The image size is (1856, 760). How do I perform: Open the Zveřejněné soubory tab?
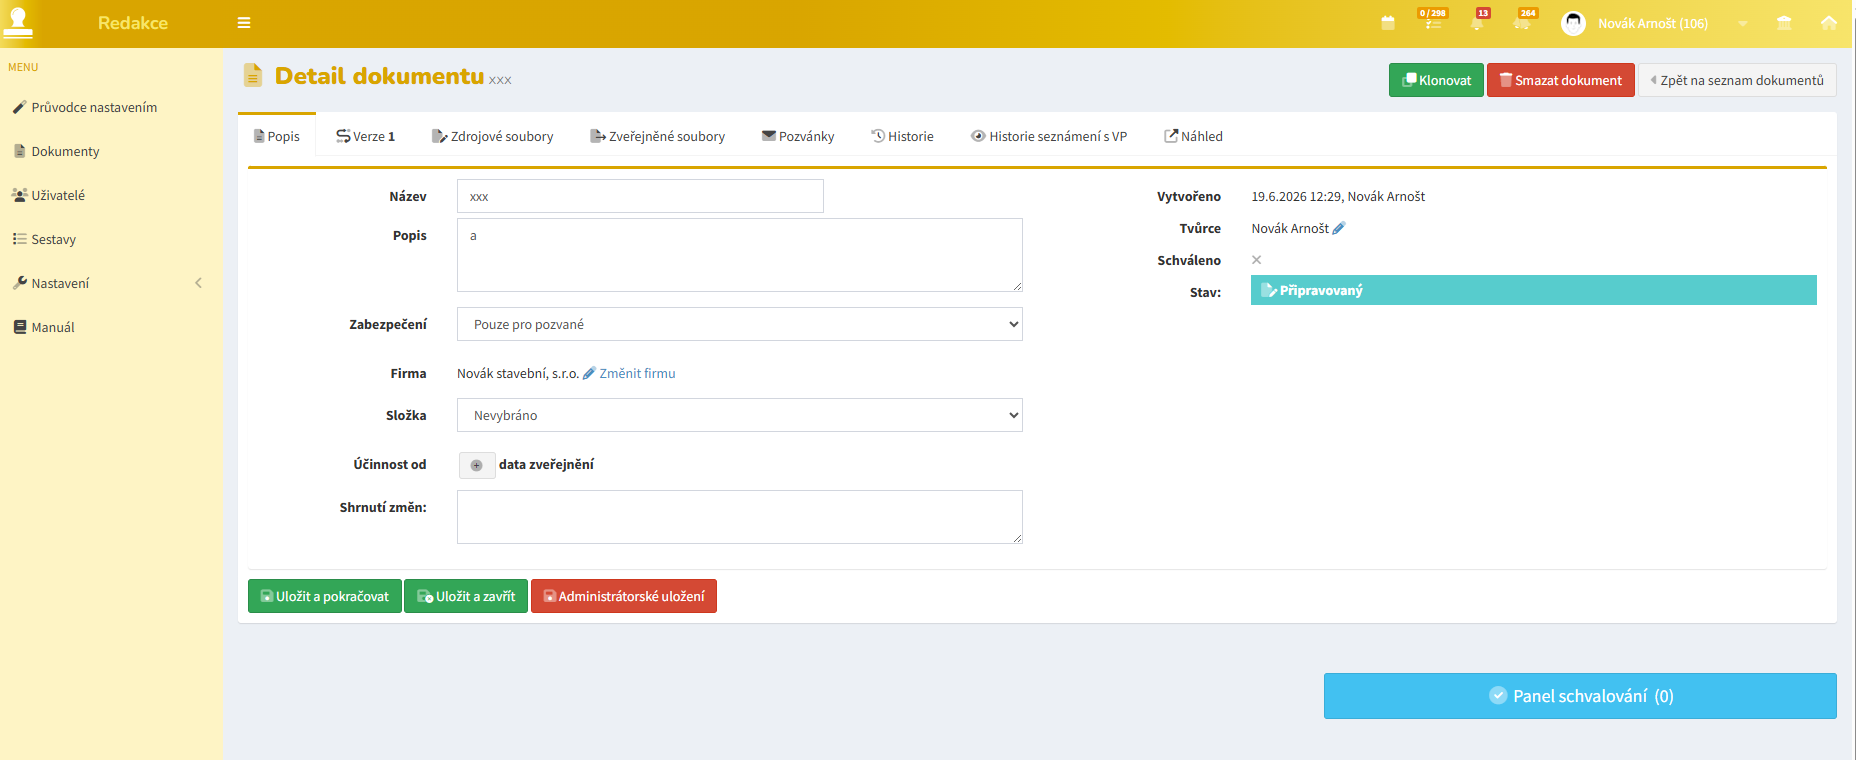(658, 136)
